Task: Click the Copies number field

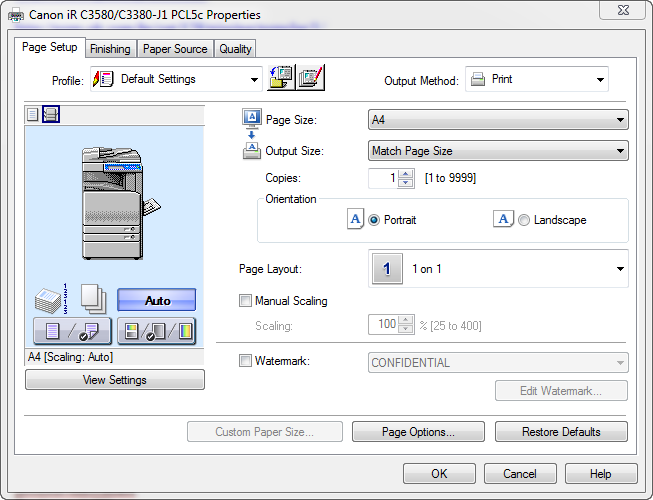Action: [x=383, y=179]
